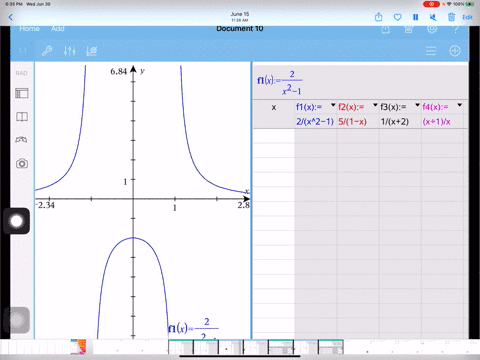Open the page layout sidebar icon
The image size is (480, 360).
tap(22, 93)
